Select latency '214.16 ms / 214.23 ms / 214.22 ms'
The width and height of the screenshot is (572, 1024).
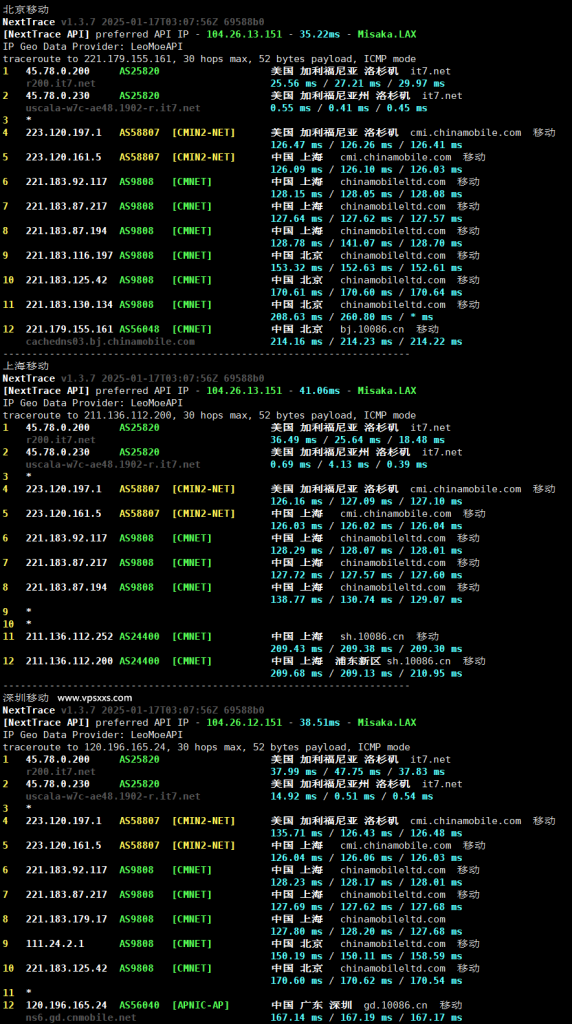click(x=366, y=342)
